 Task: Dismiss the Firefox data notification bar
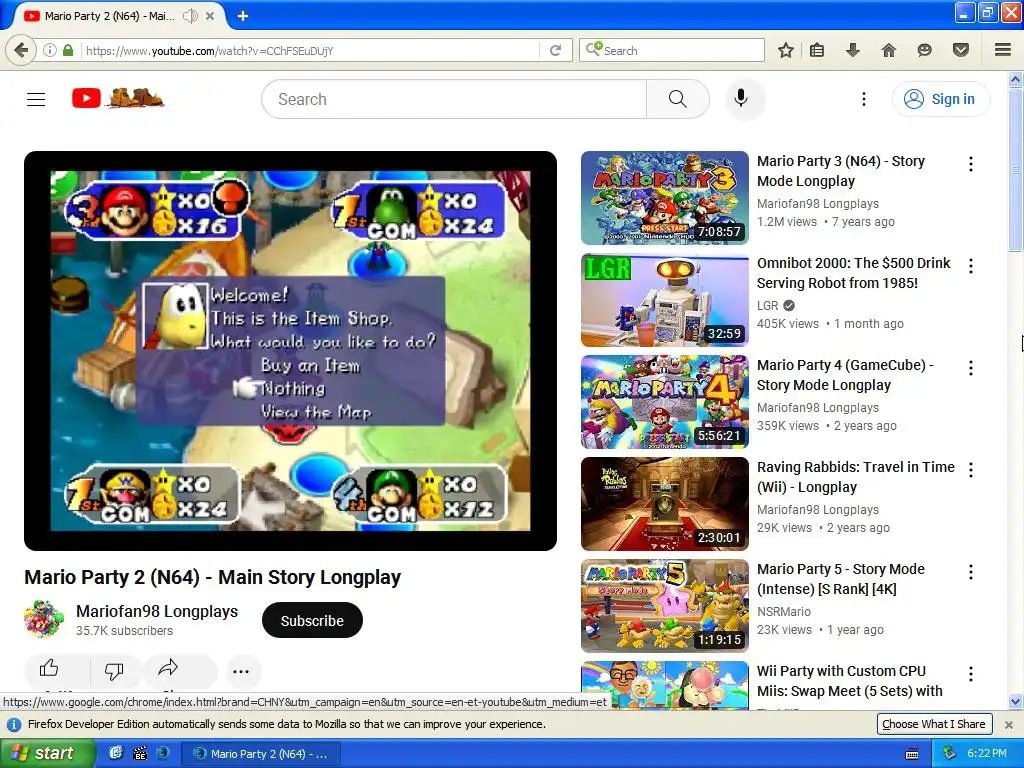point(1008,724)
